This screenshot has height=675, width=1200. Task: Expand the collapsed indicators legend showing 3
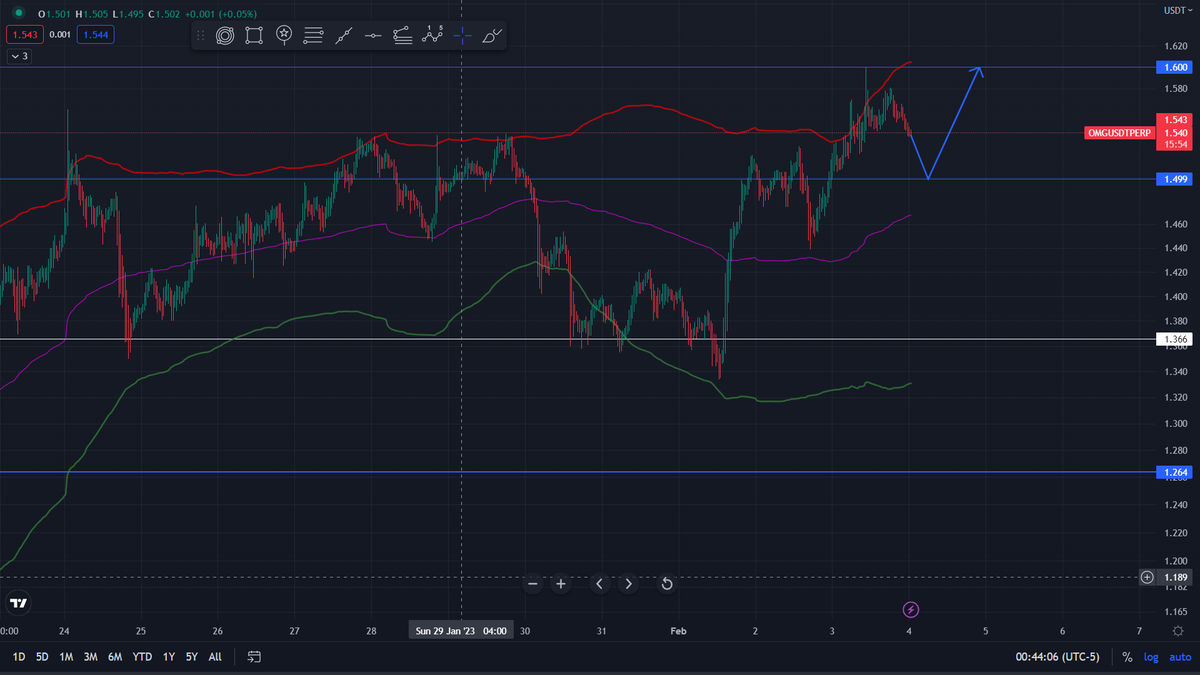point(18,57)
